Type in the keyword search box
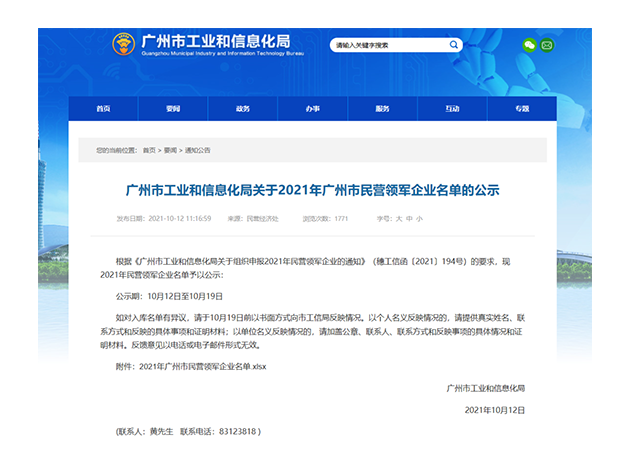 click(x=385, y=45)
